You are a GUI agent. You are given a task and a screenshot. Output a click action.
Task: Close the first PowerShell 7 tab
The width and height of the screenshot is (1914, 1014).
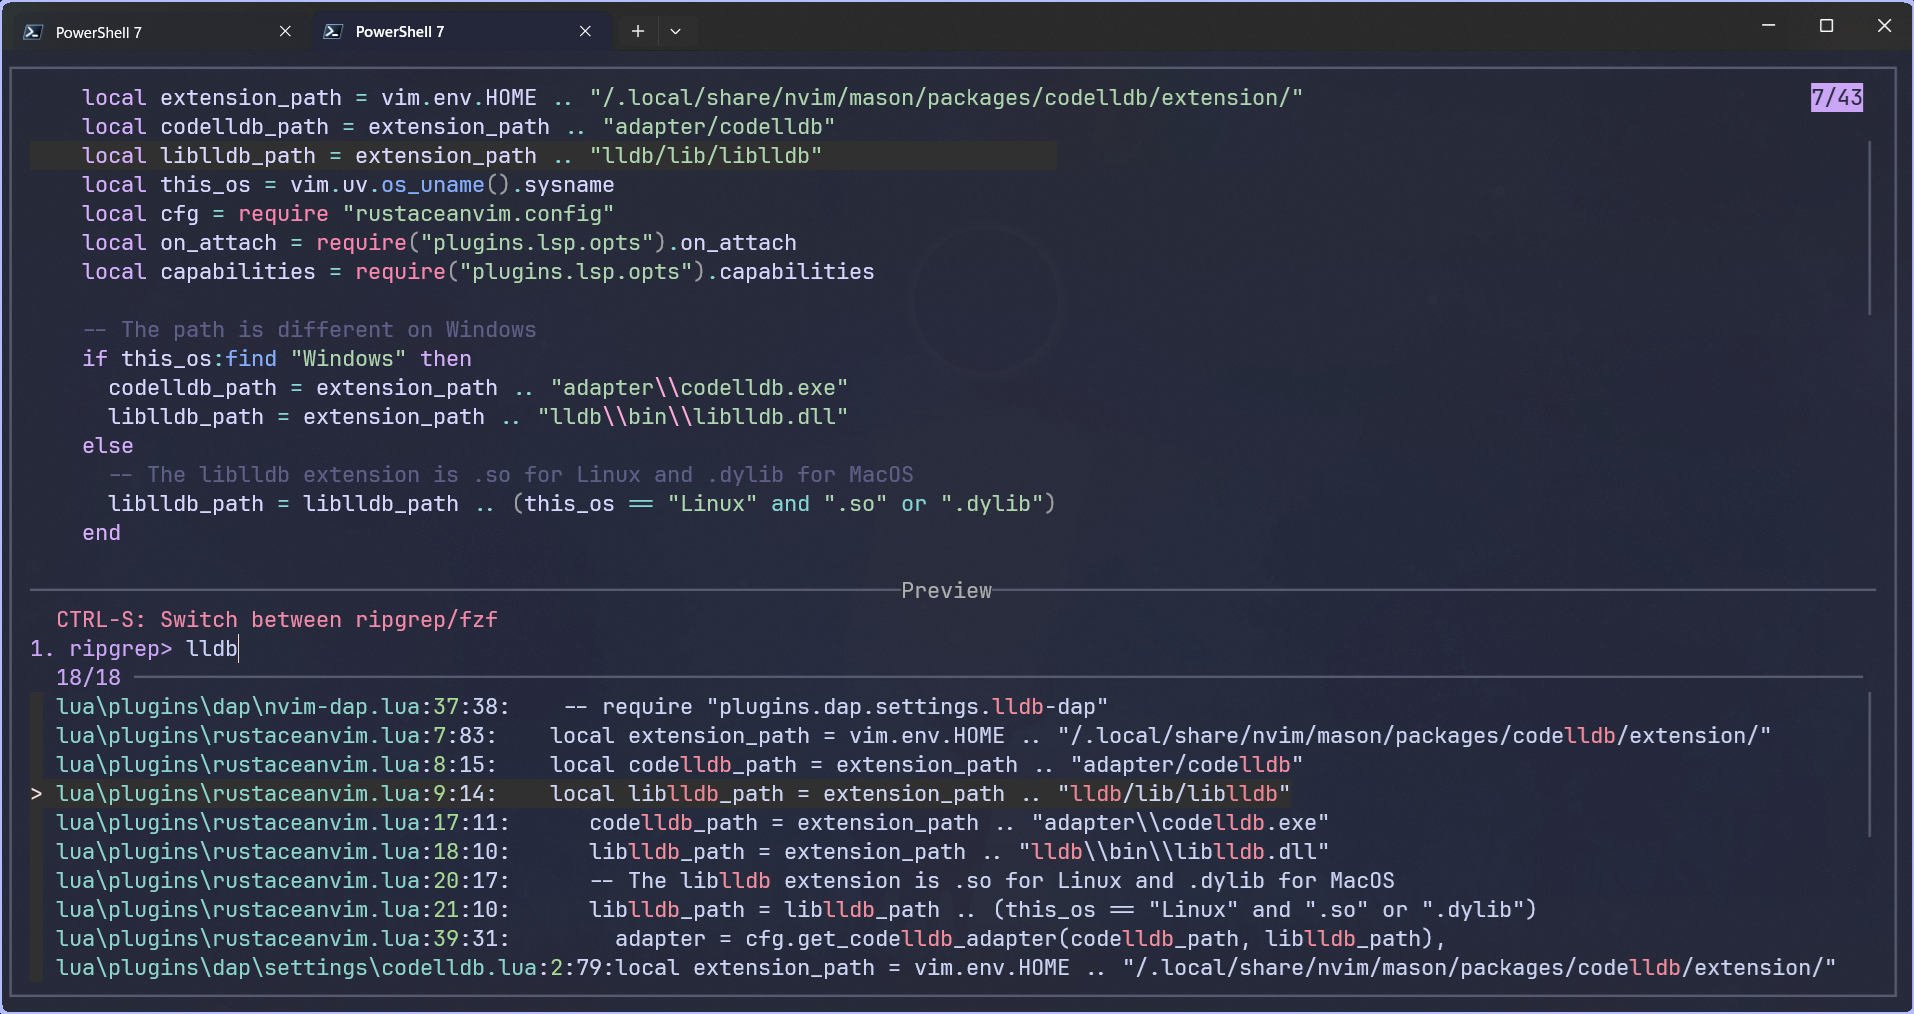(285, 31)
